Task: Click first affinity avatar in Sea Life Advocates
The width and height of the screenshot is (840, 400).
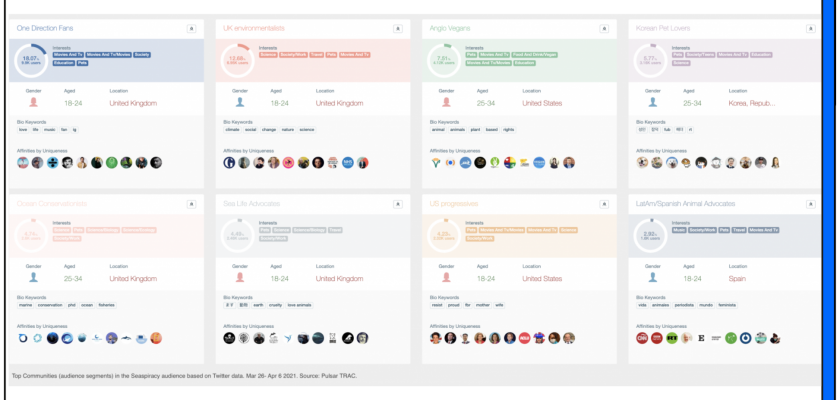Action: tap(229, 338)
